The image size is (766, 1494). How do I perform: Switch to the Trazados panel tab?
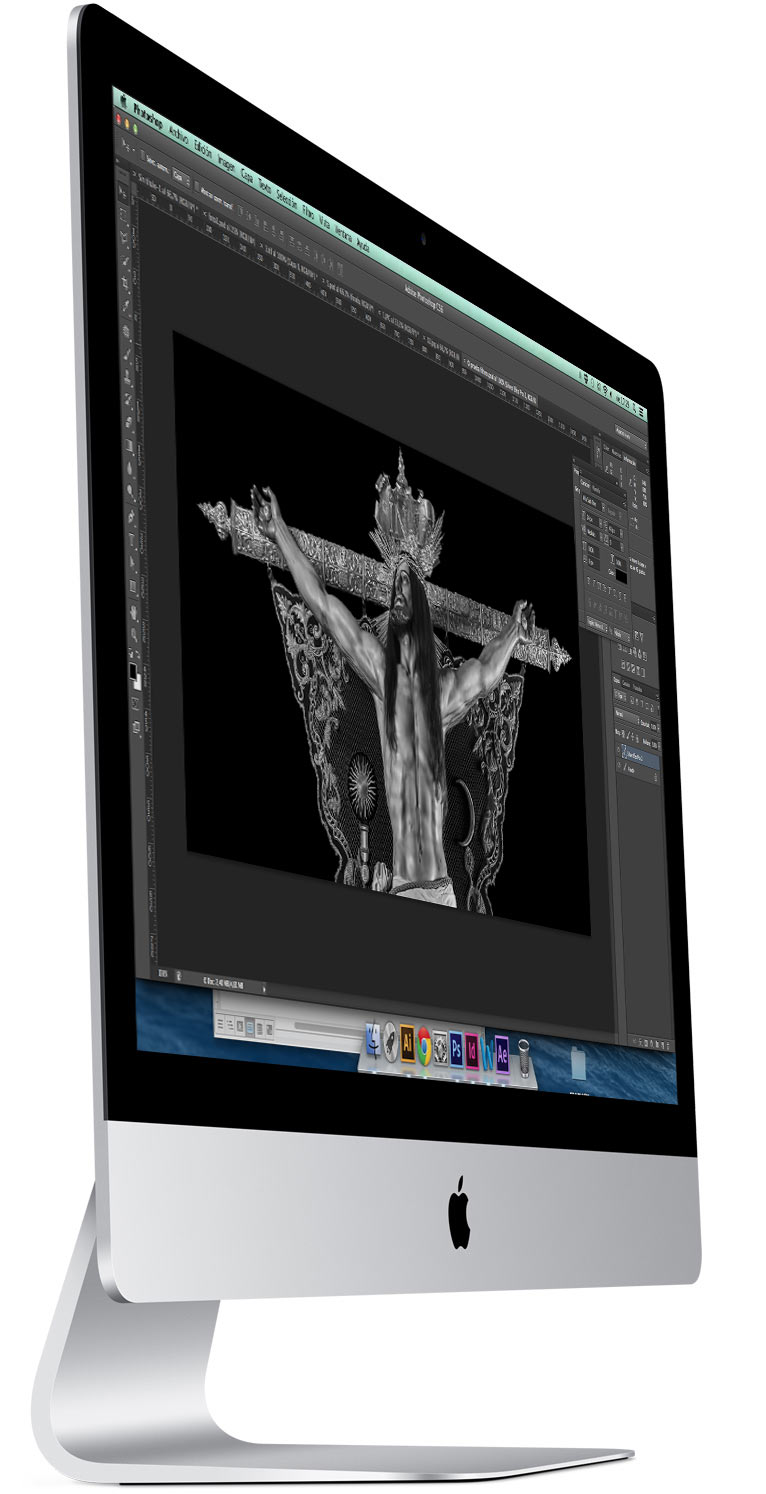click(x=637, y=688)
